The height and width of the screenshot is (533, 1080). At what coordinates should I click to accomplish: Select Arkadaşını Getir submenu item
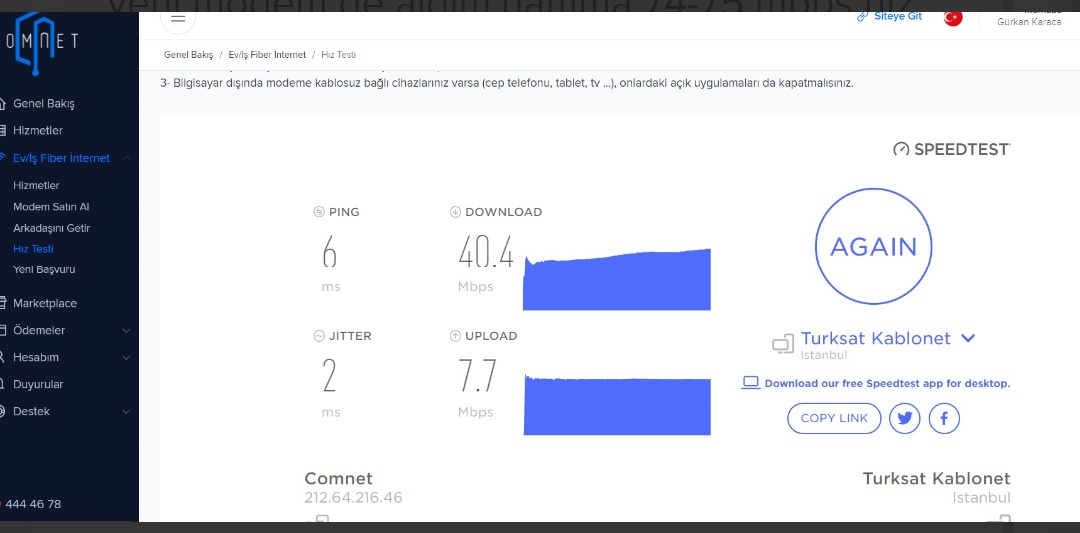coord(52,228)
